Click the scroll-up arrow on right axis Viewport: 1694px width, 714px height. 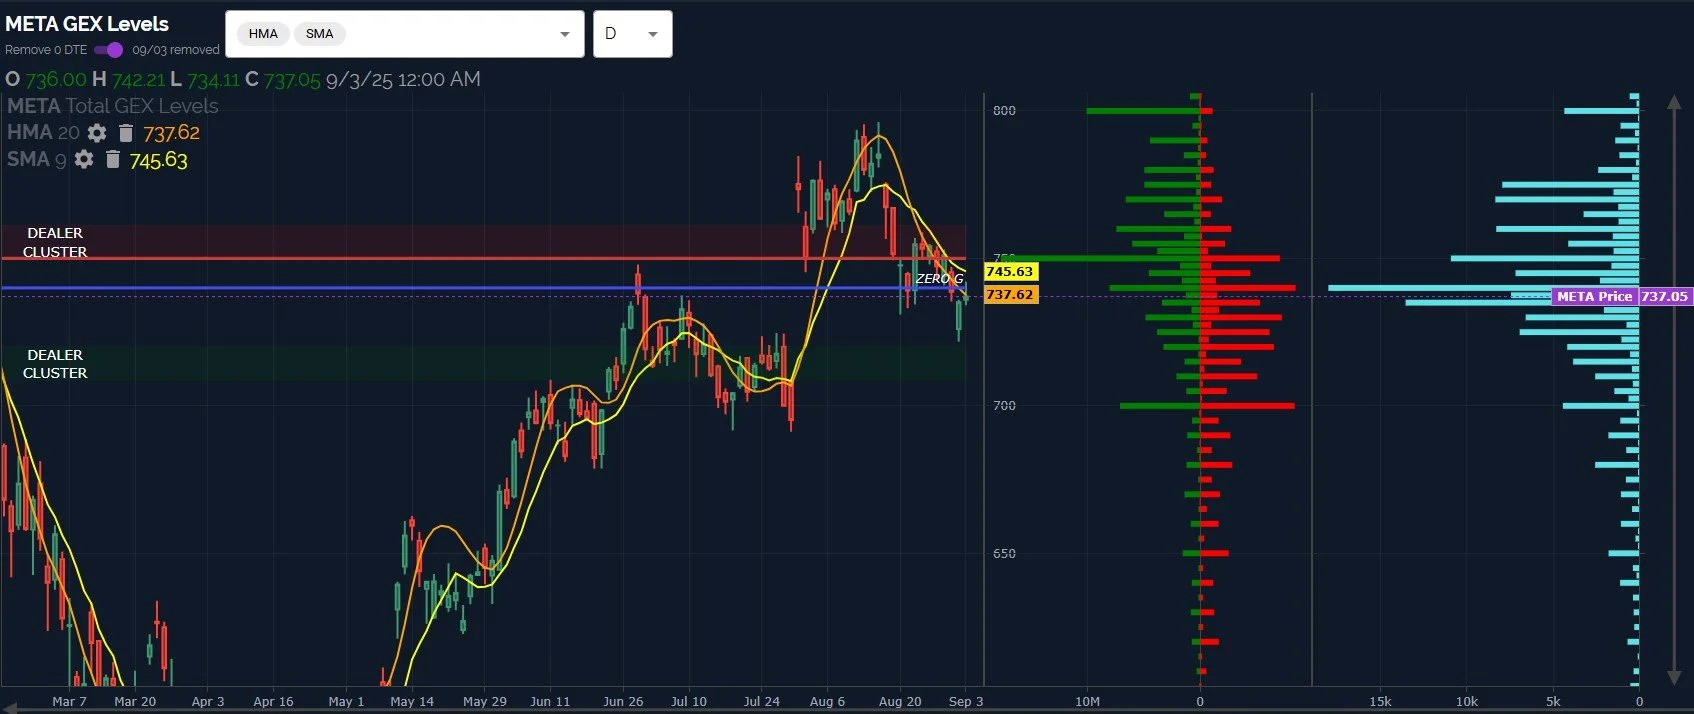tap(1674, 102)
